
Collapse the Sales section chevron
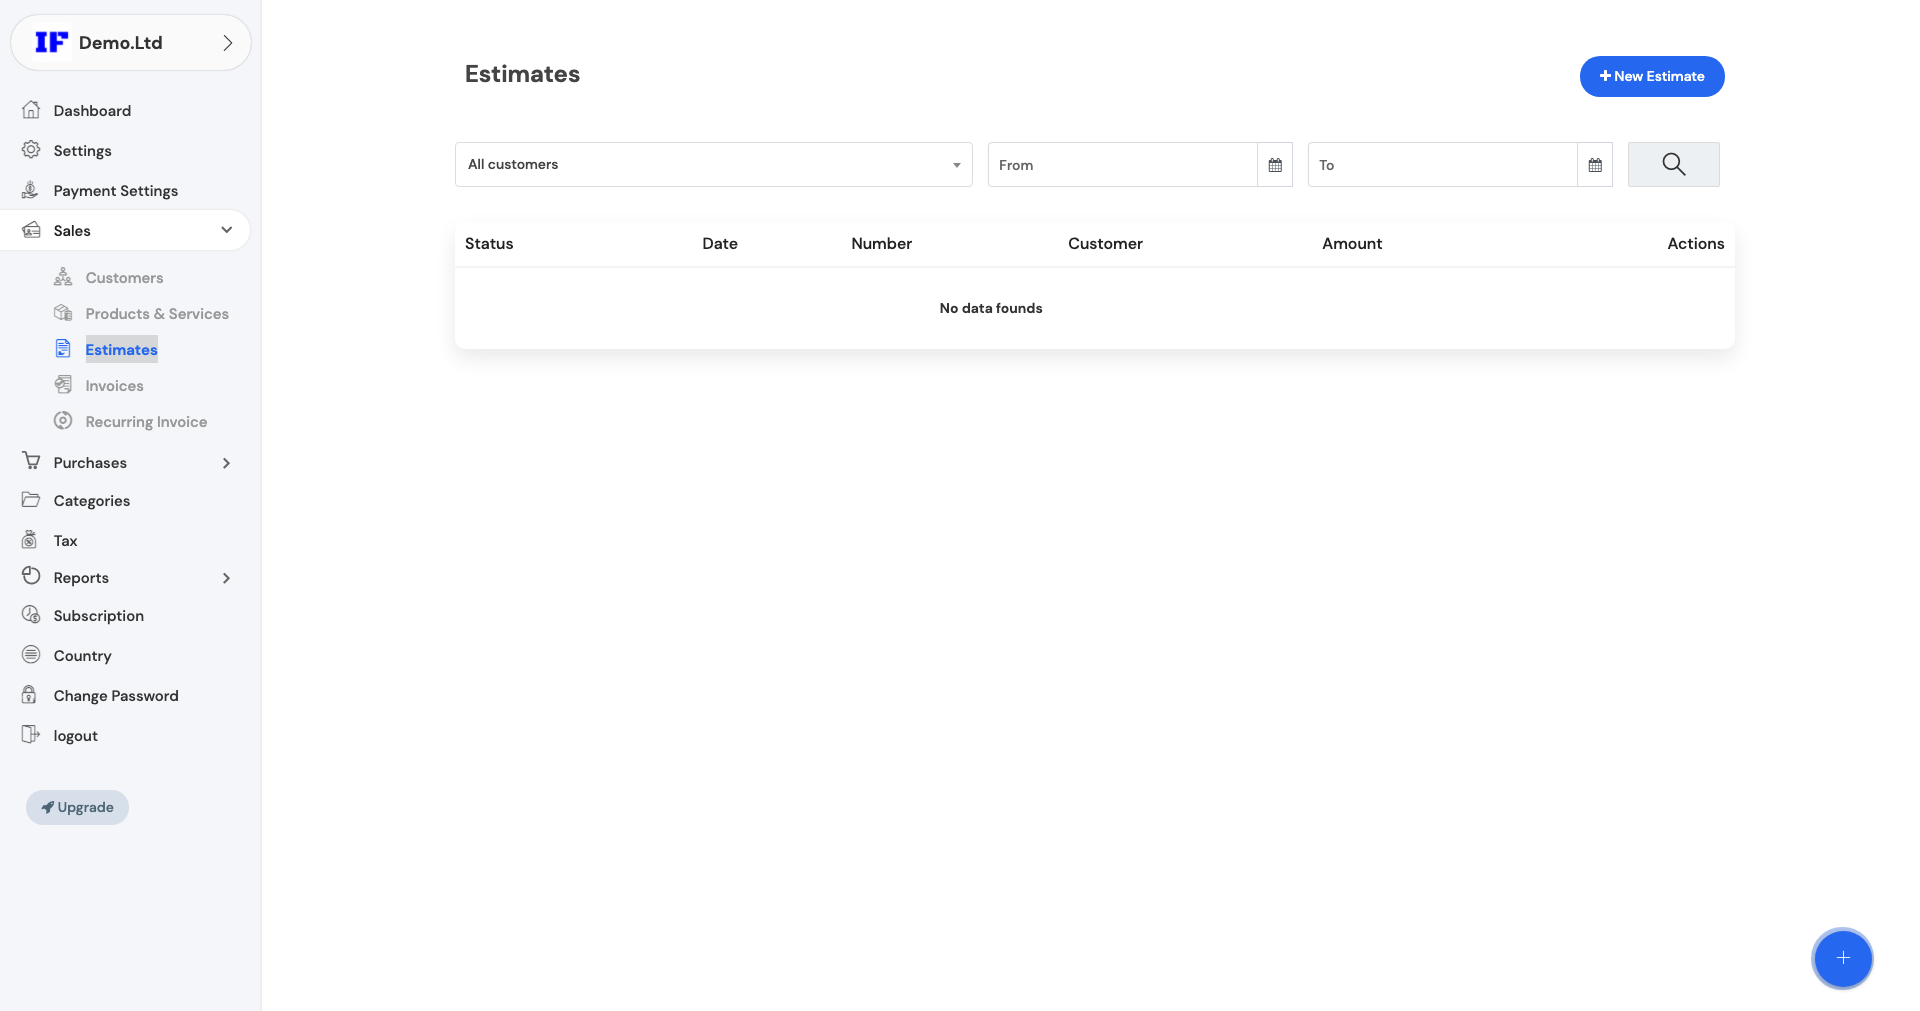pyautogui.click(x=227, y=230)
